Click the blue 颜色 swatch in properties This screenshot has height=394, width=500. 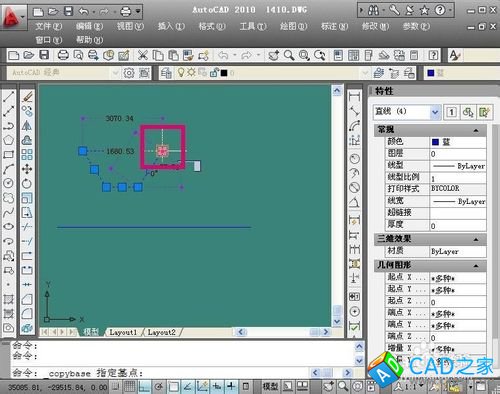(435, 142)
